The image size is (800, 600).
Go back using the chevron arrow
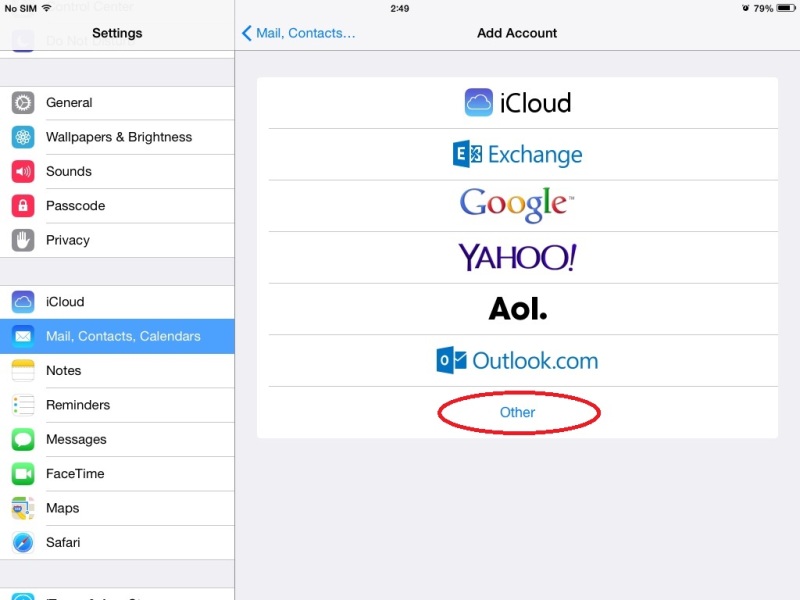pos(246,33)
